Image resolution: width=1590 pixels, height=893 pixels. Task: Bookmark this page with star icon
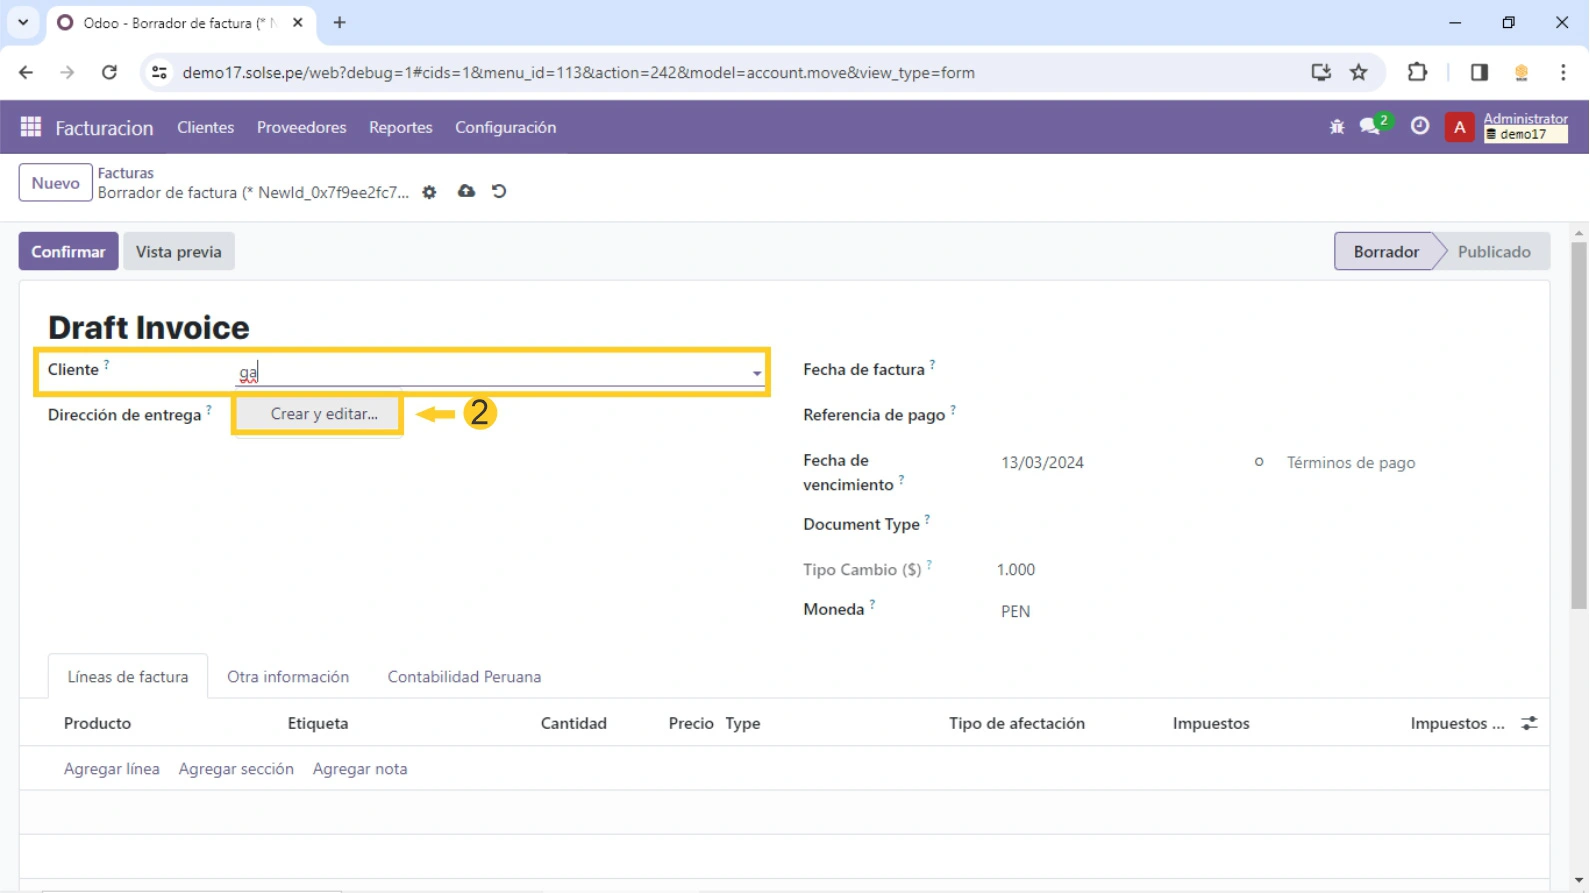[1358, 72]
